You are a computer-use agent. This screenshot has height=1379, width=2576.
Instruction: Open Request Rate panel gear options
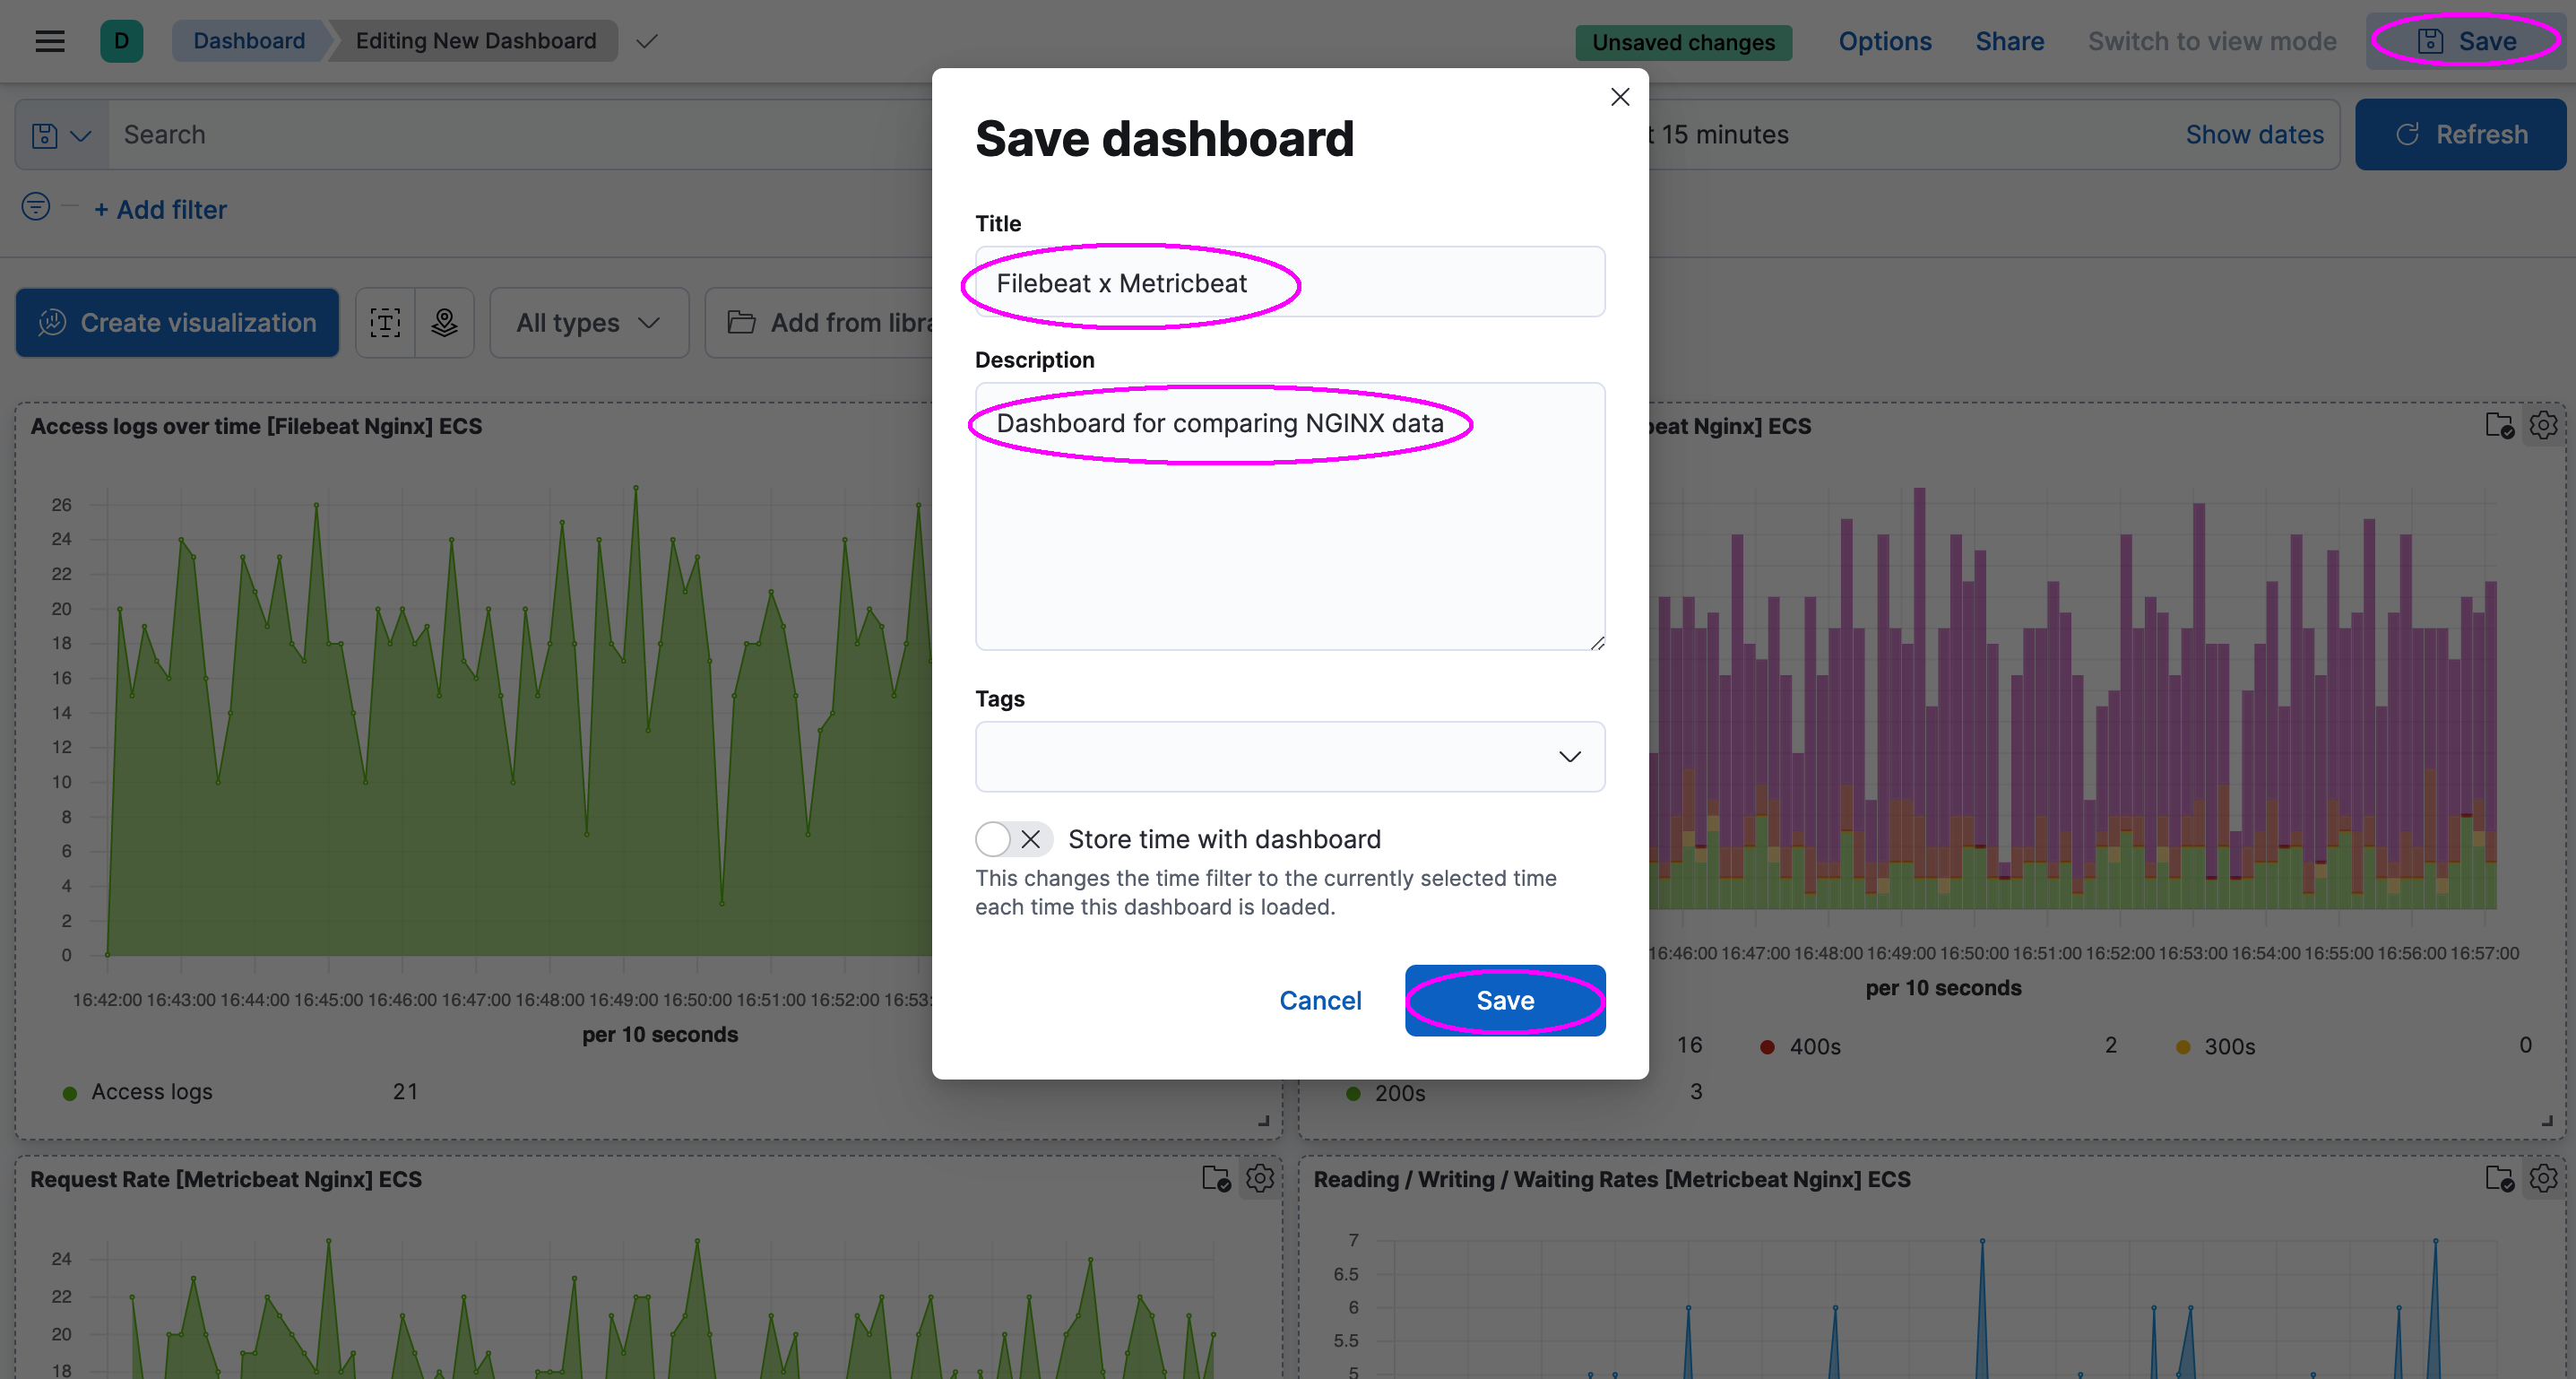[x=1260, y=1178]
